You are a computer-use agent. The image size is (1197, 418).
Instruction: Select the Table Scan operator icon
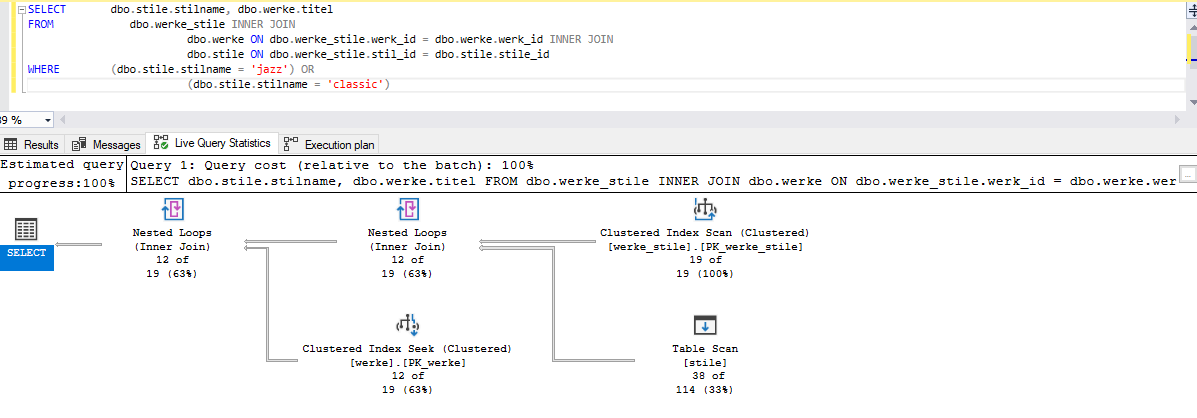705,325
